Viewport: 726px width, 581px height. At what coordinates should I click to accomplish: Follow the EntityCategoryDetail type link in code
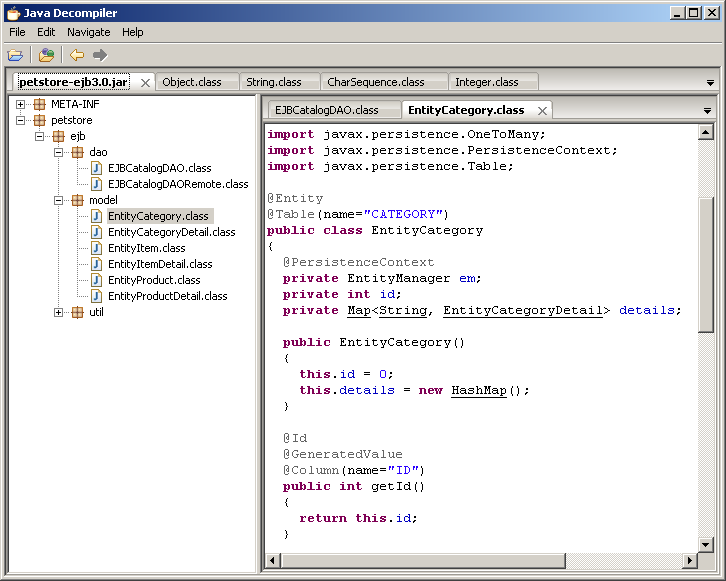click(523, 310)
